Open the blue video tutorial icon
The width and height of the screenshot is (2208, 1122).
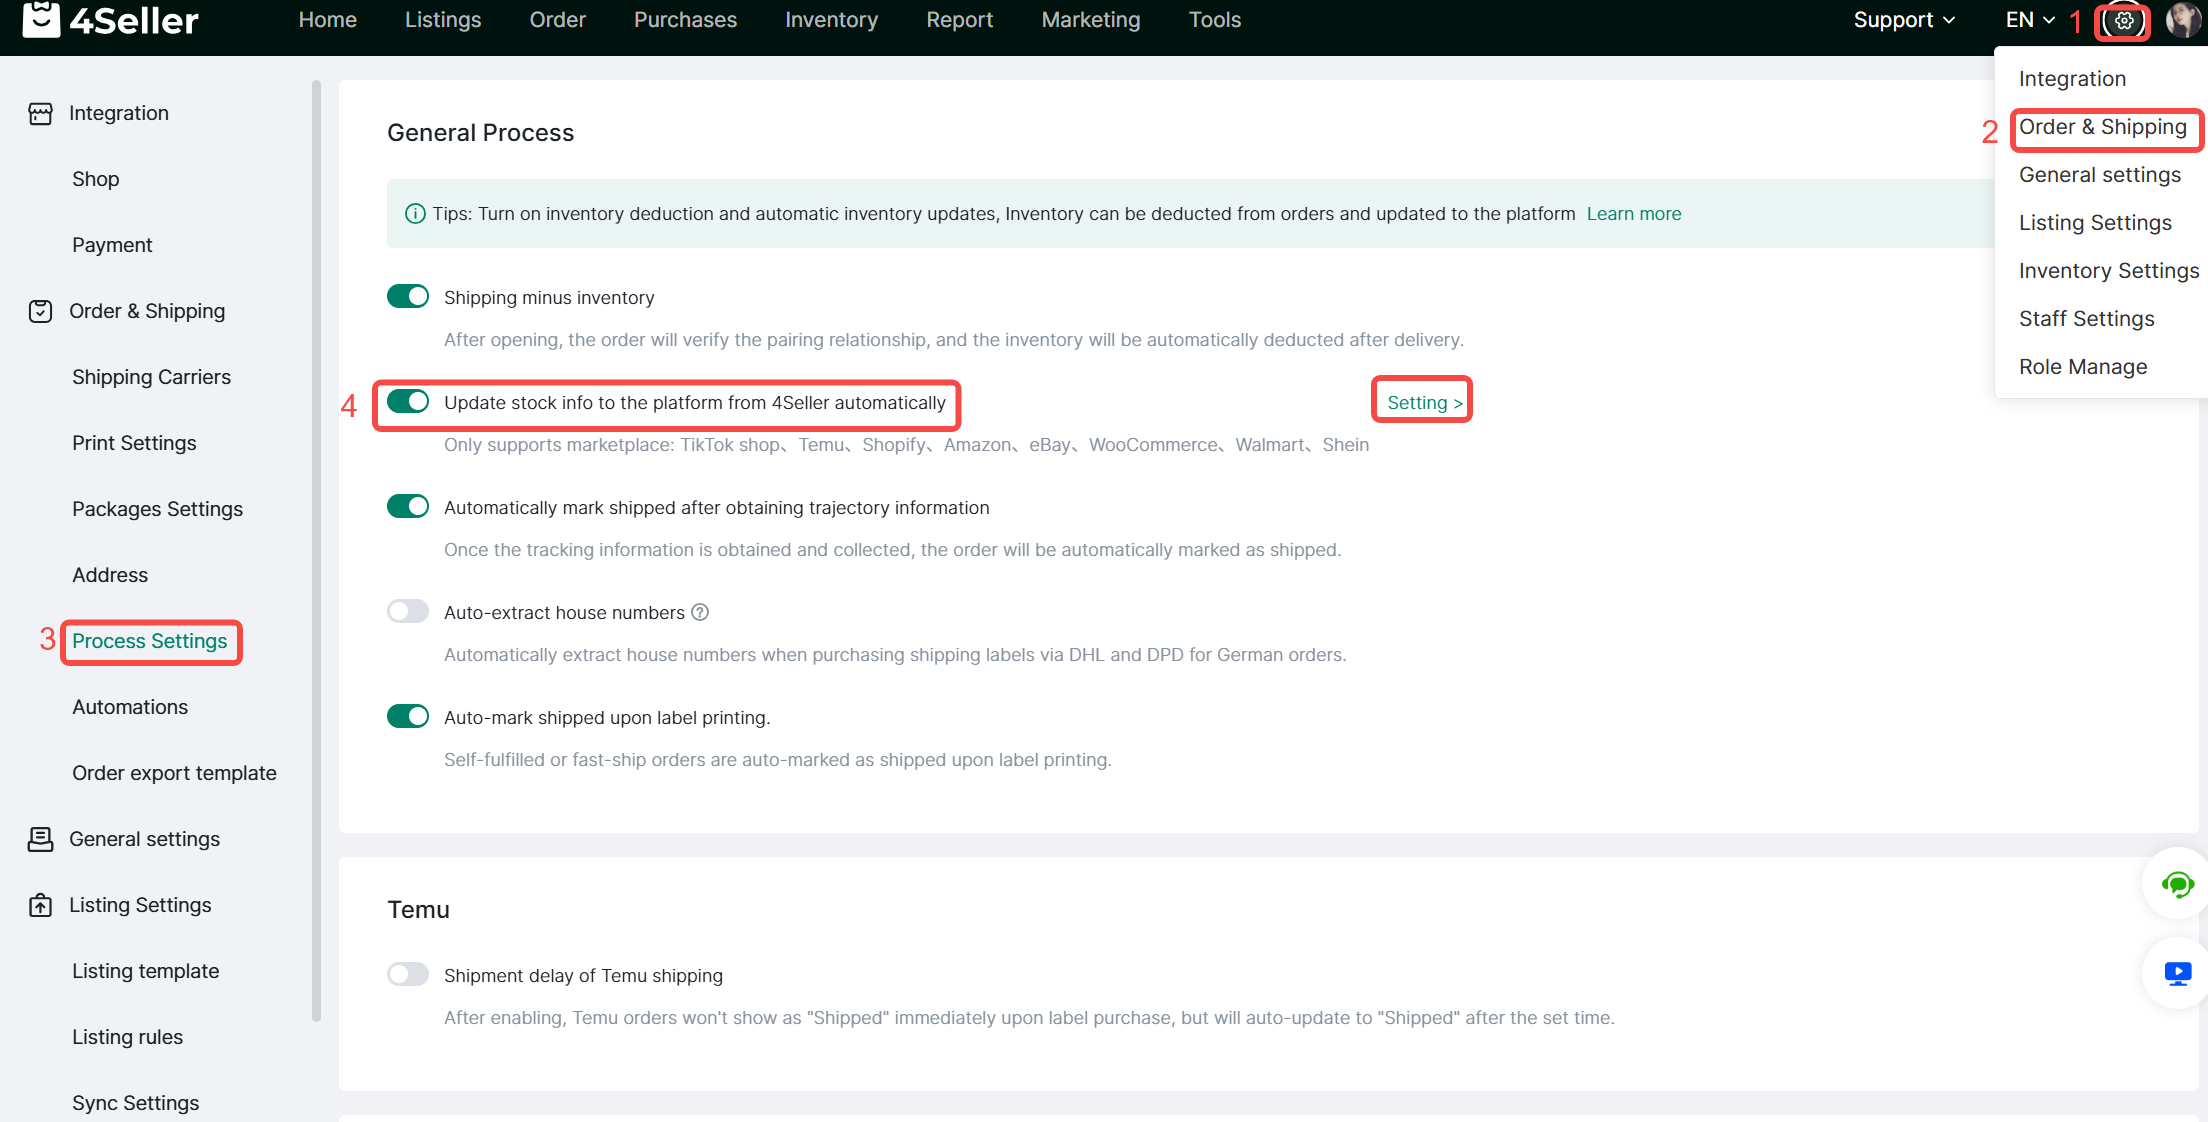point(2177,973)
